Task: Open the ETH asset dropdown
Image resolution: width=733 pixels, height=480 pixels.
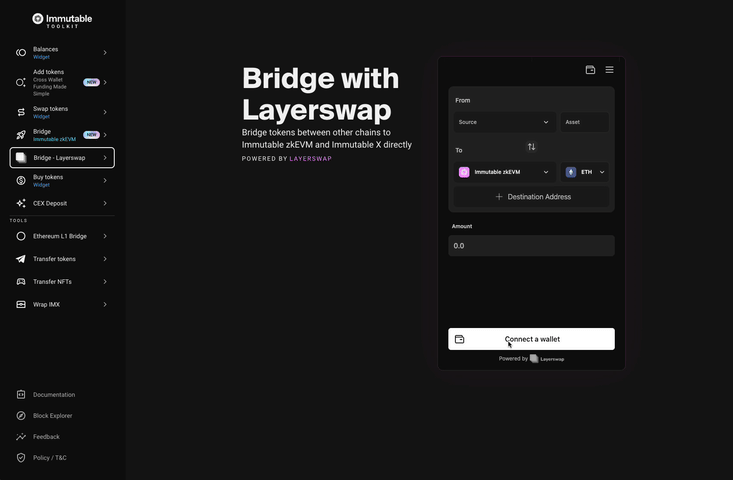Action: click(585, 172)
